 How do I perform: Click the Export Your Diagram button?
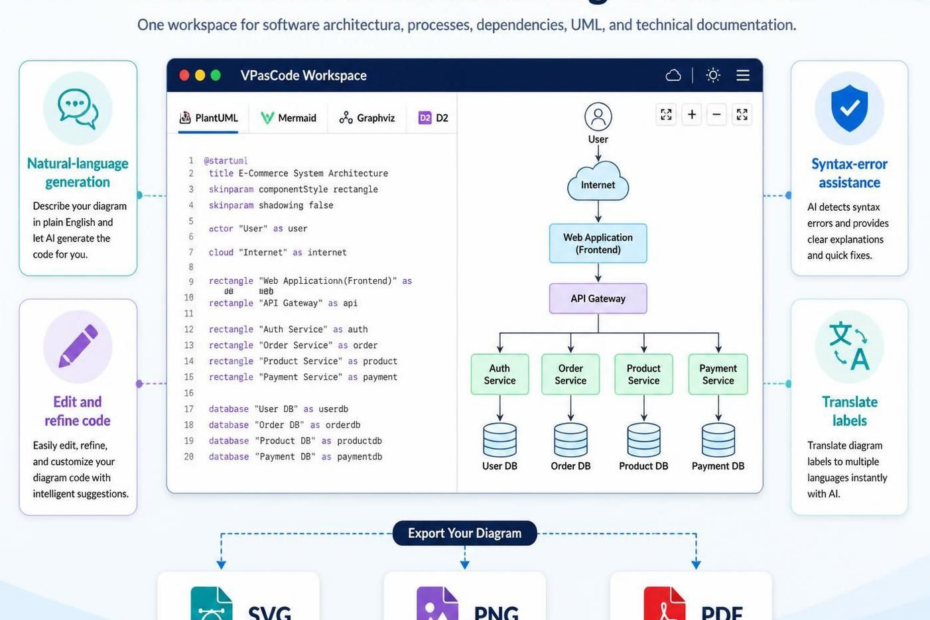click(x=464, y=533)
